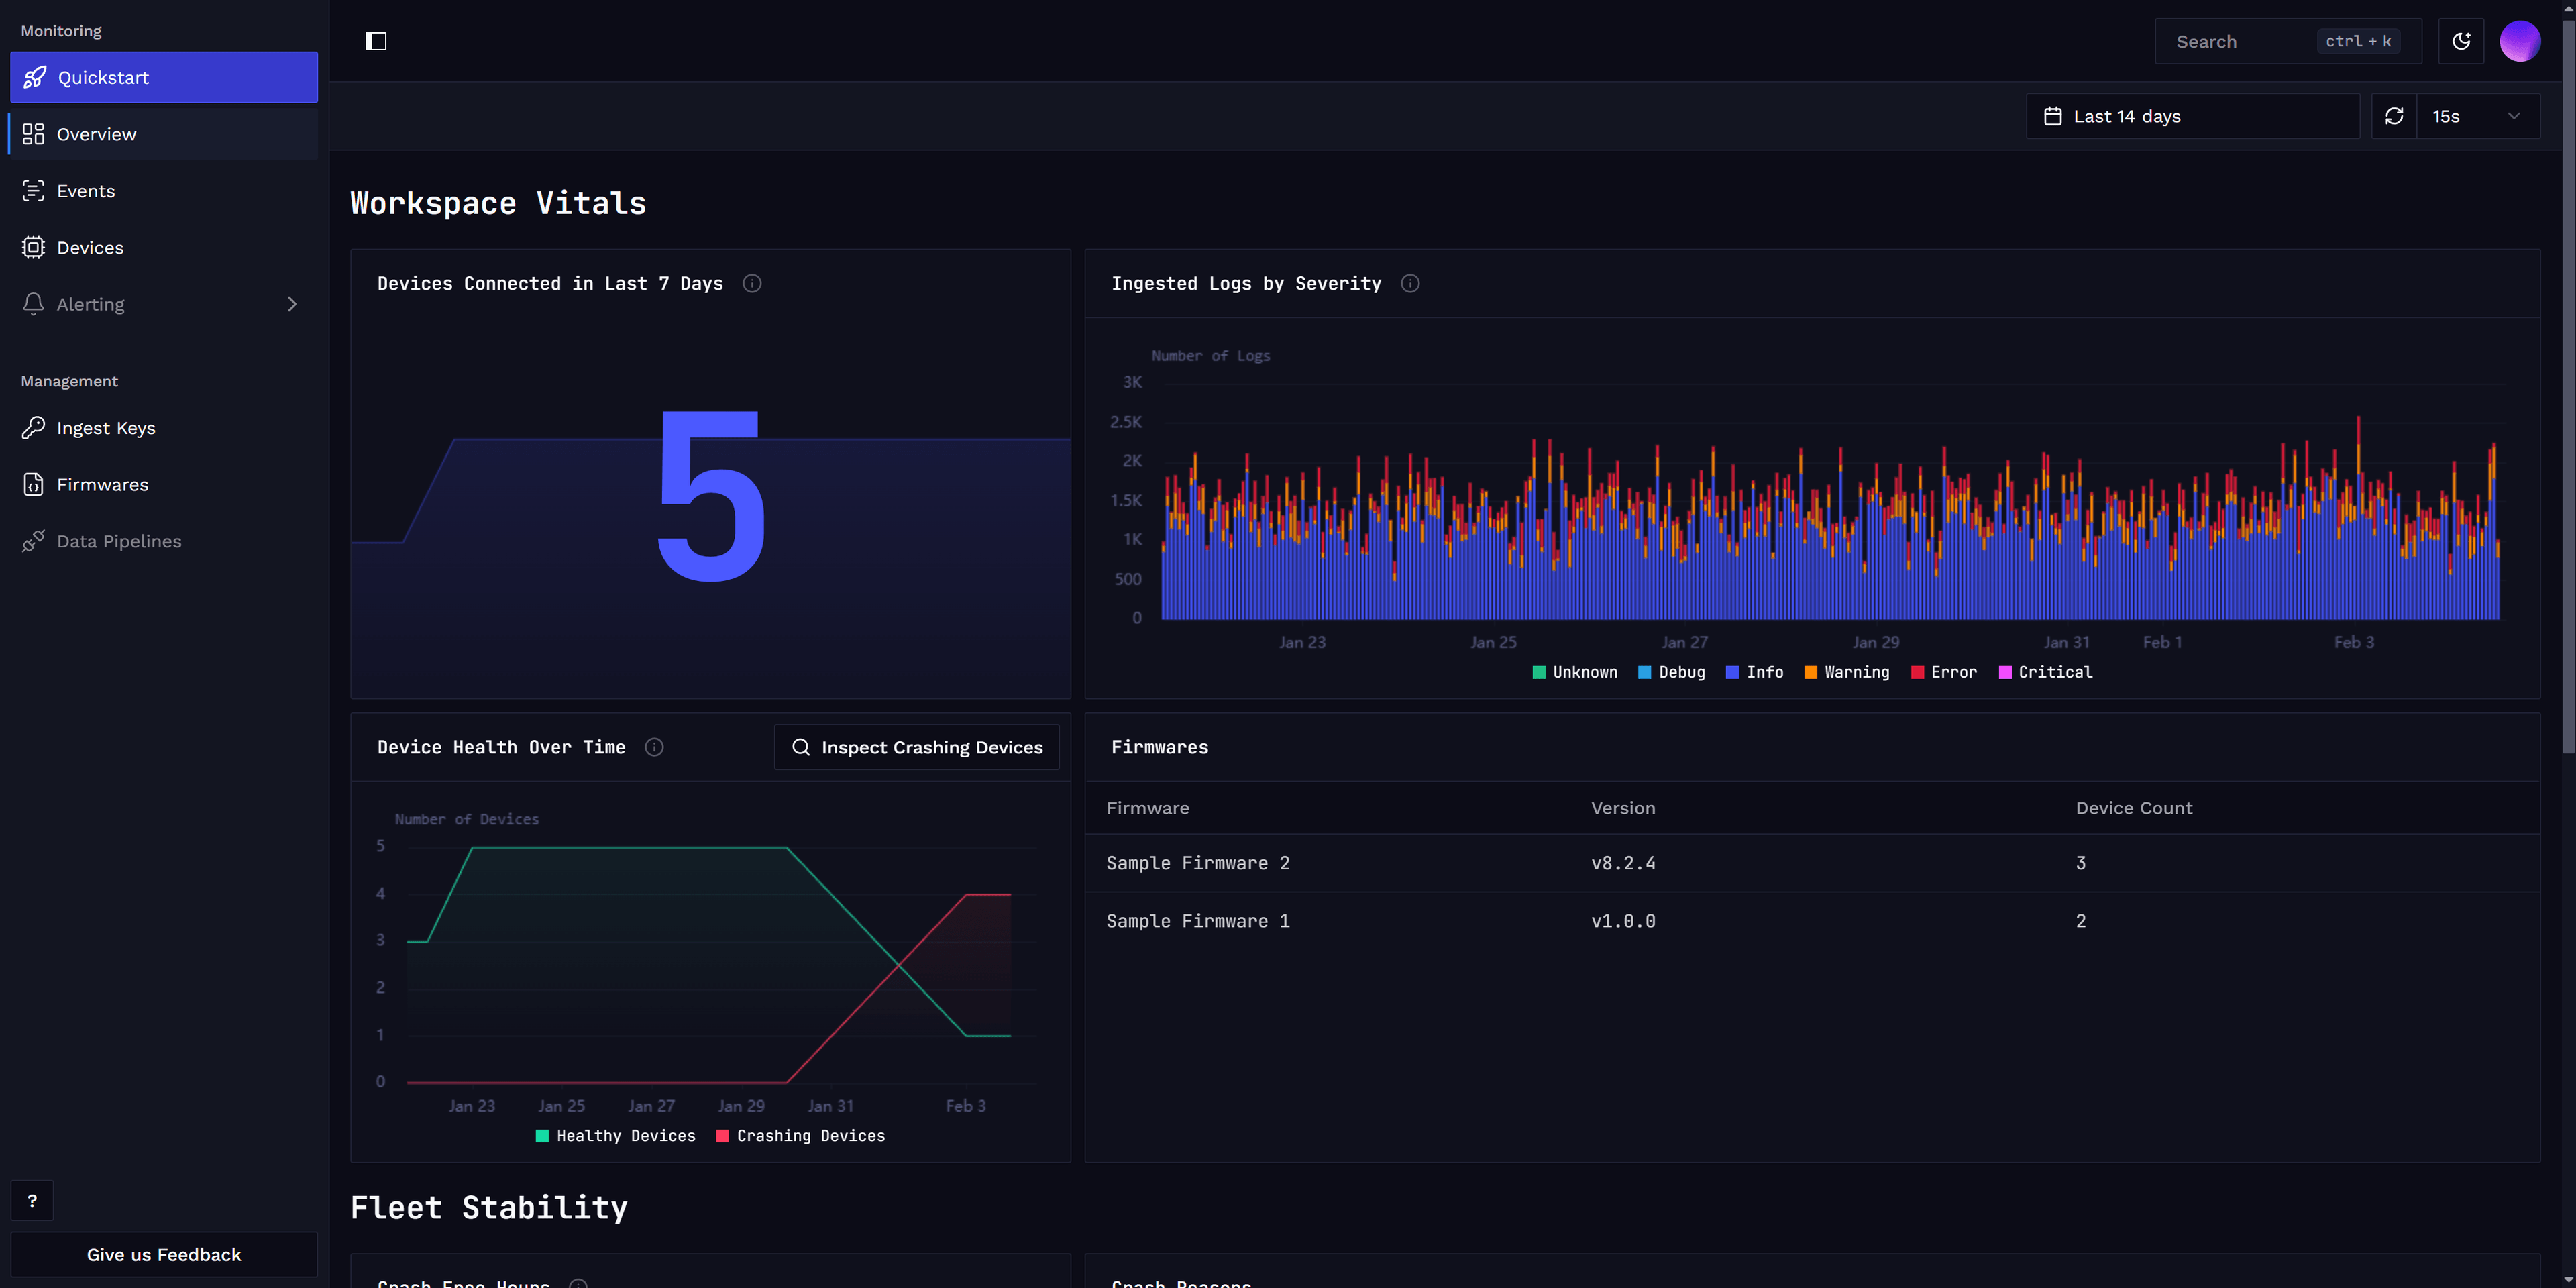This screenshot has height=1288, width=2576.
Task: Click the Search input field
Action: 2240,41
